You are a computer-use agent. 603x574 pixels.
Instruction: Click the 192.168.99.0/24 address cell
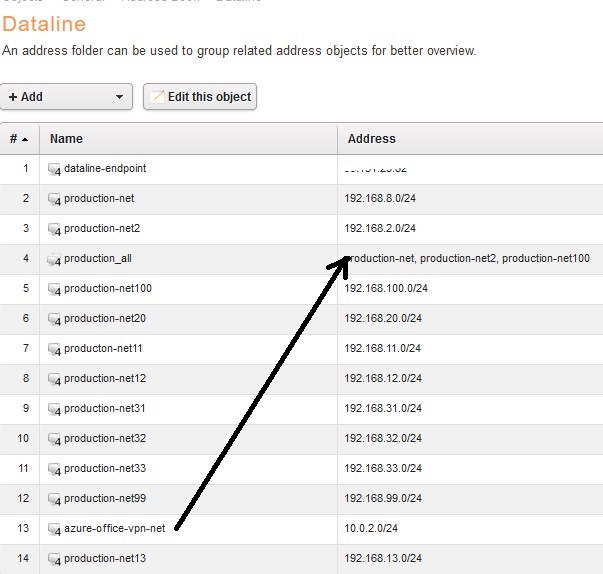click(x=383, y=499)
